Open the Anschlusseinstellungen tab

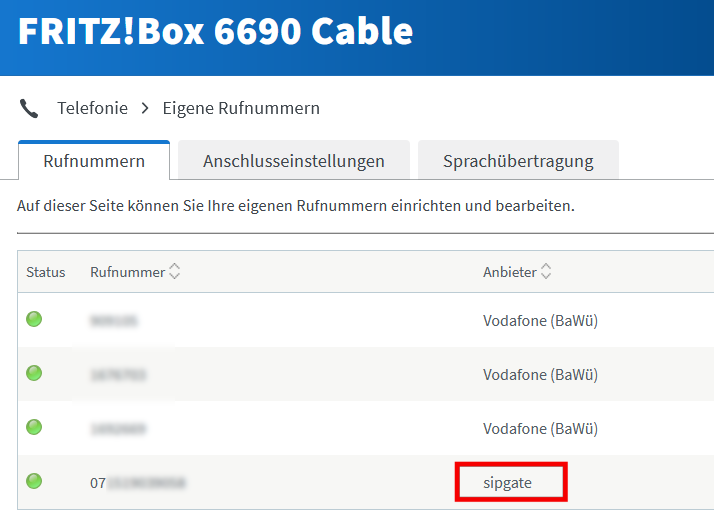(294, 161)
